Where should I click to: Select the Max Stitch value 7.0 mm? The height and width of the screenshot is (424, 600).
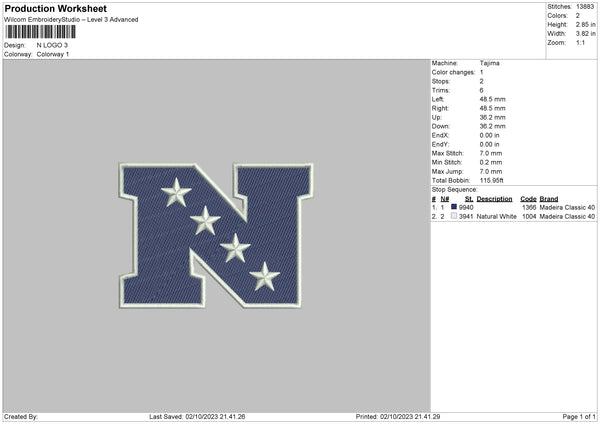pyautogui.click(x=491, y=153)
